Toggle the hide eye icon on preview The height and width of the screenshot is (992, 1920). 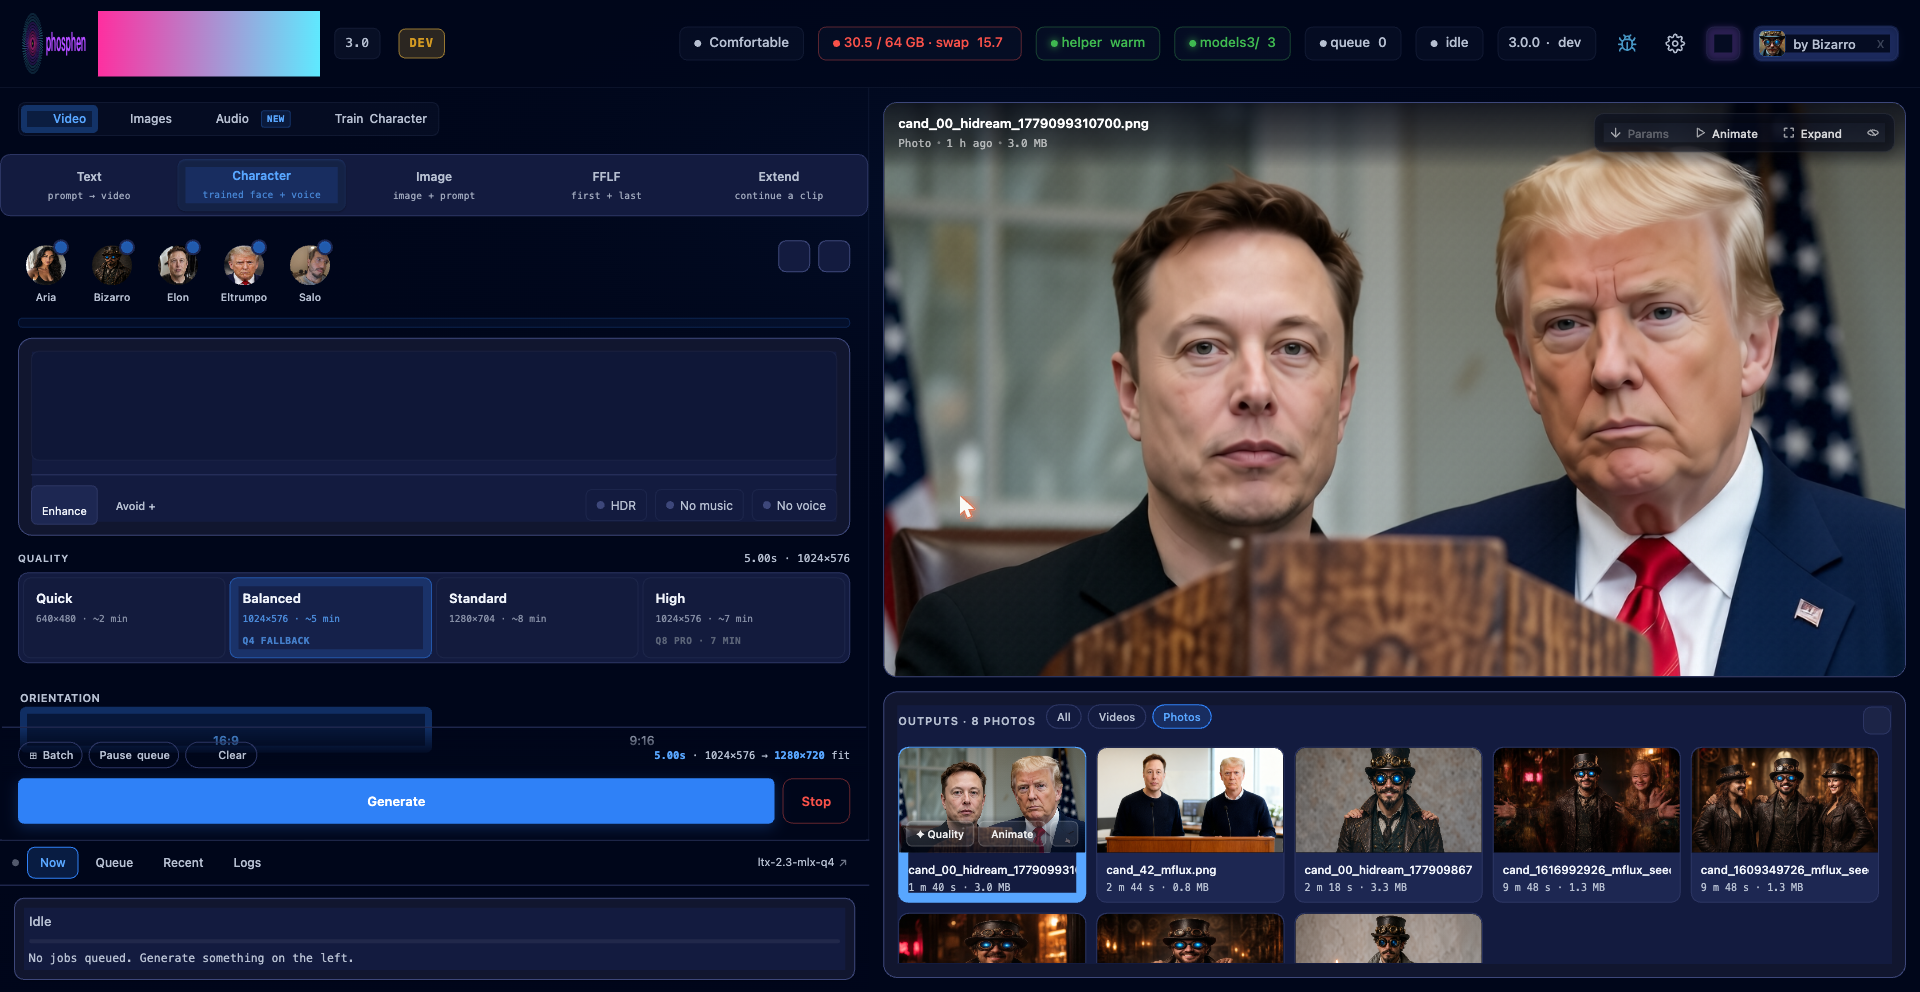coord(1873,133)
